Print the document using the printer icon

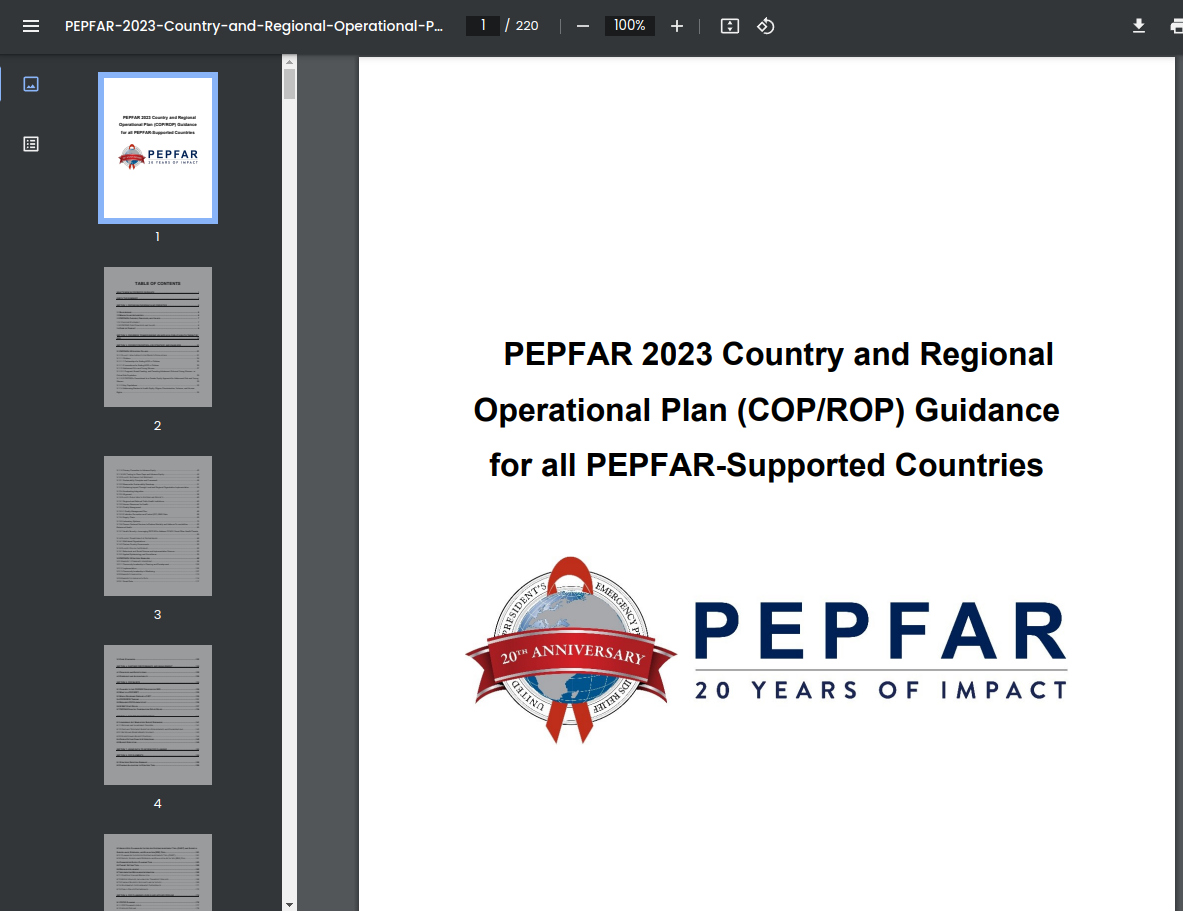[x=1176, y=26]
